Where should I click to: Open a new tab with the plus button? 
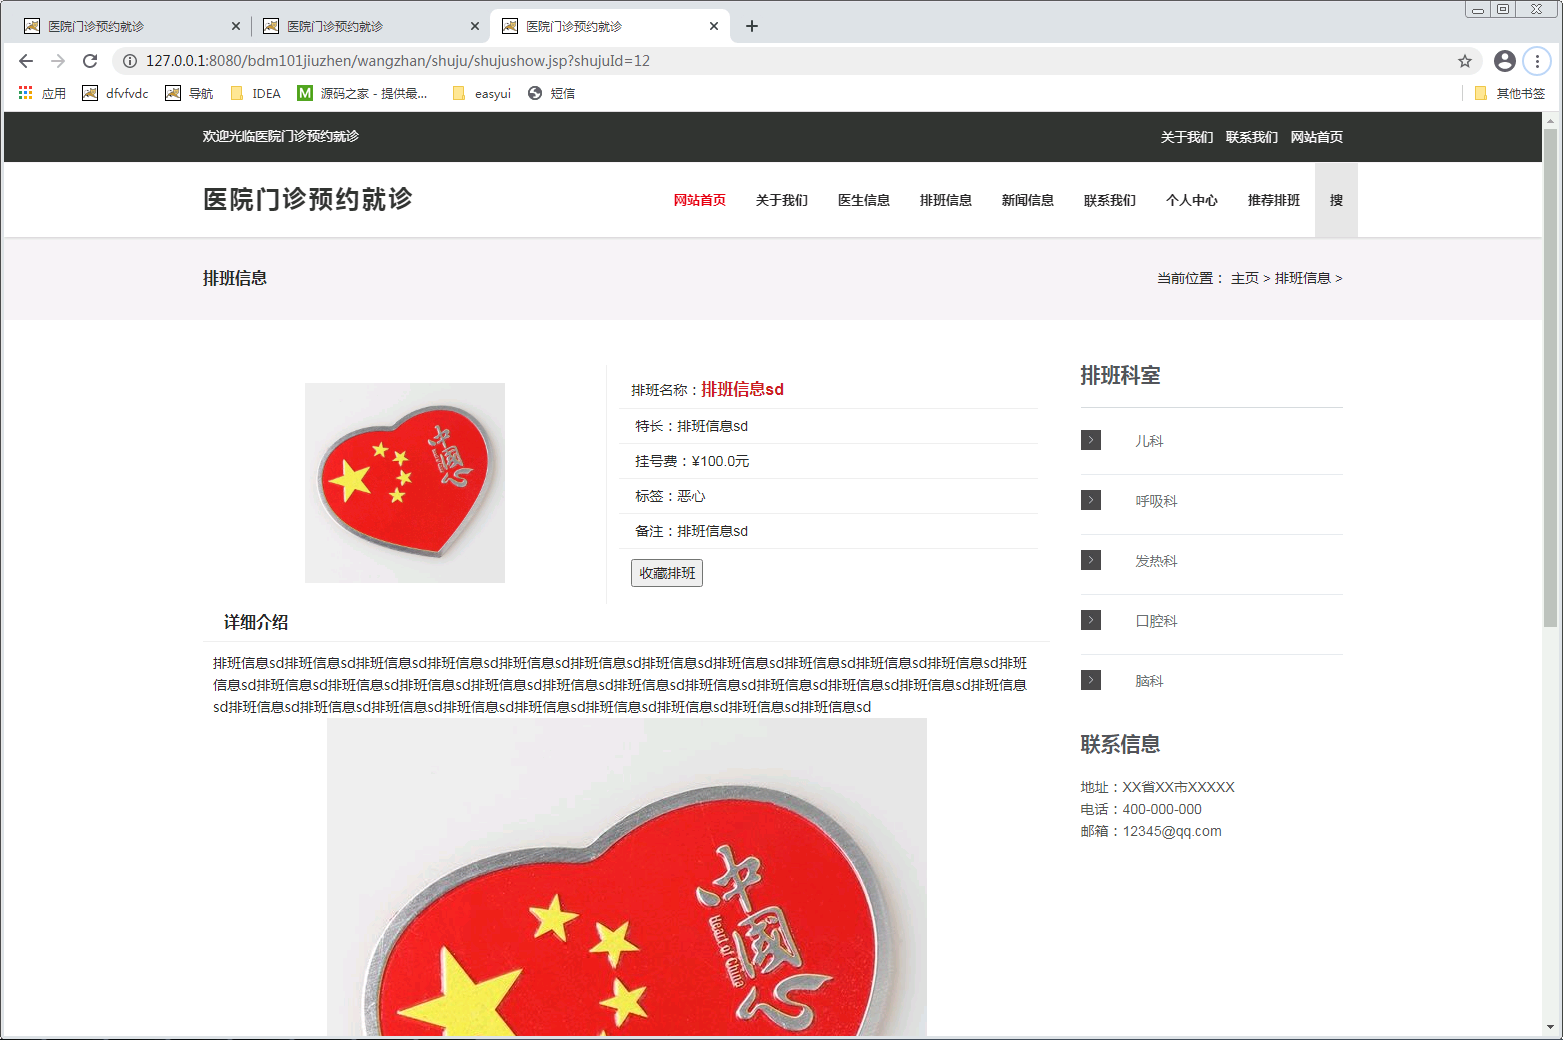[752, 26]
